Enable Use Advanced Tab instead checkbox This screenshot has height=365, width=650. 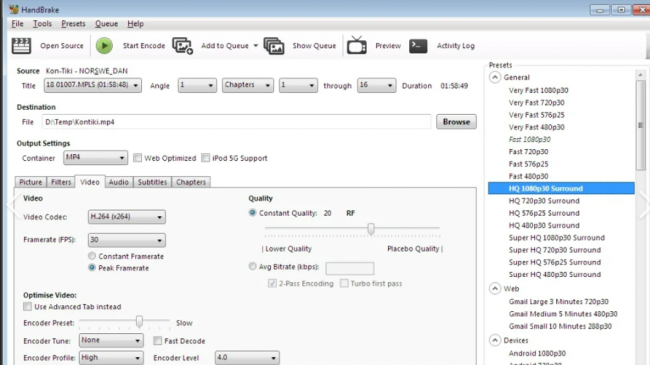point(28,307)
